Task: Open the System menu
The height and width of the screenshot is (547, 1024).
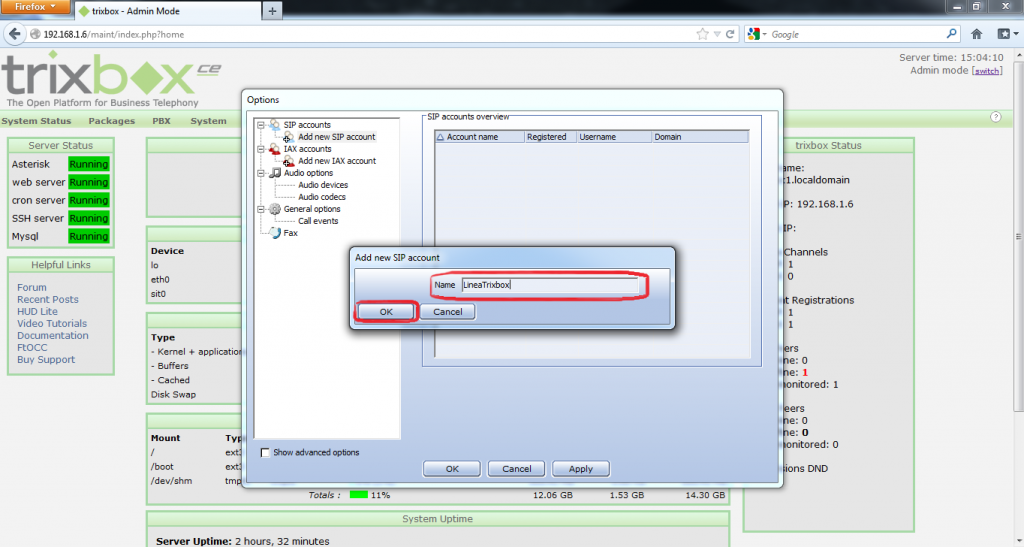Action: [x=208, y=121]
